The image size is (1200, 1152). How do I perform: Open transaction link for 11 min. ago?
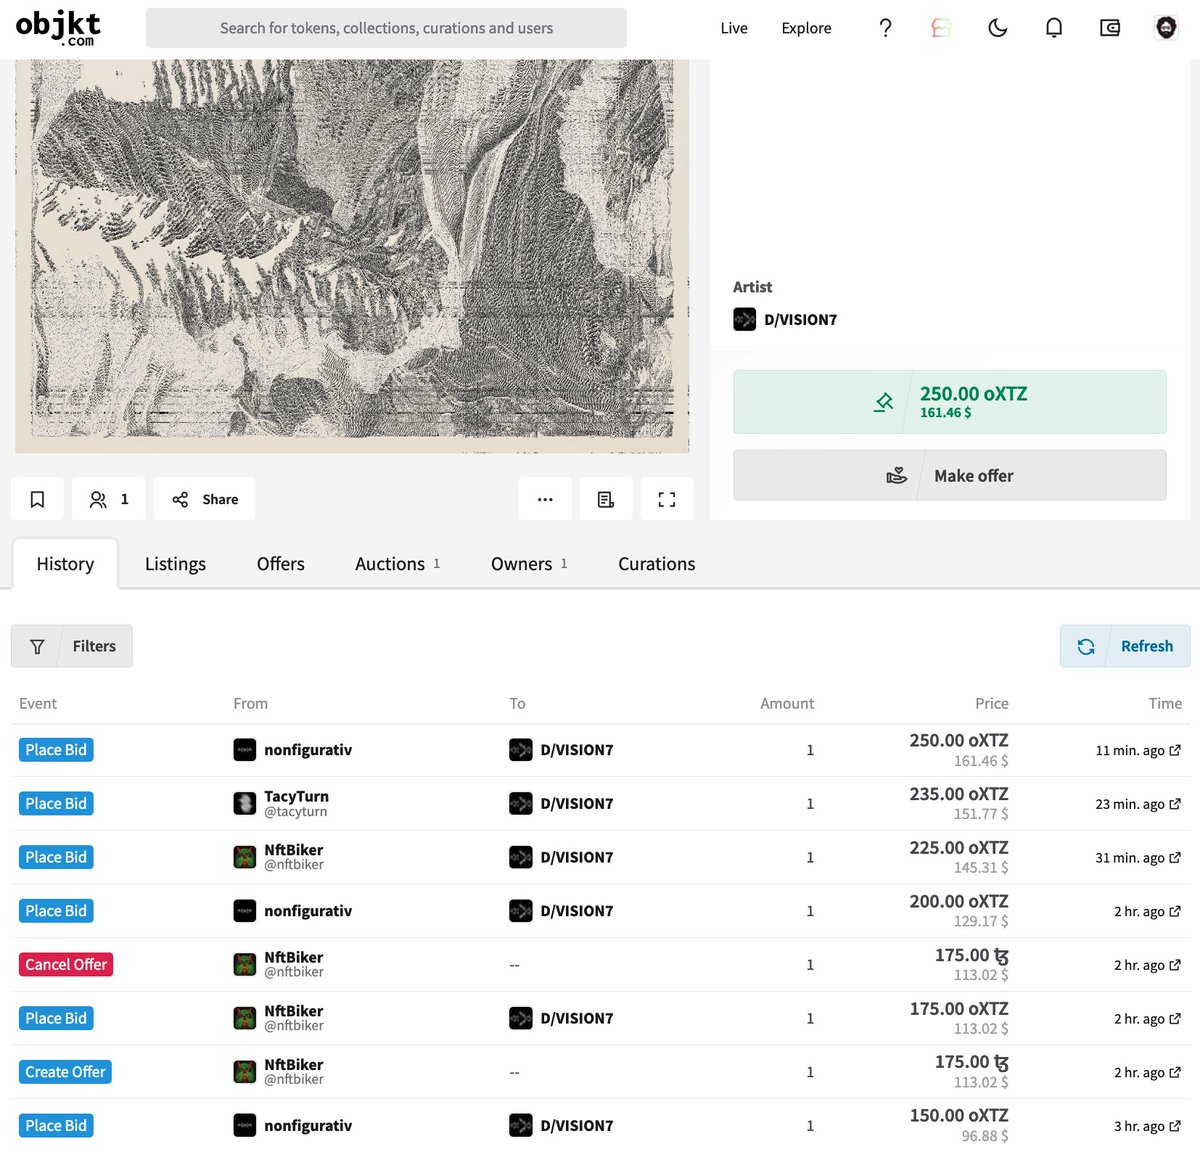[x=1175, y=750]
